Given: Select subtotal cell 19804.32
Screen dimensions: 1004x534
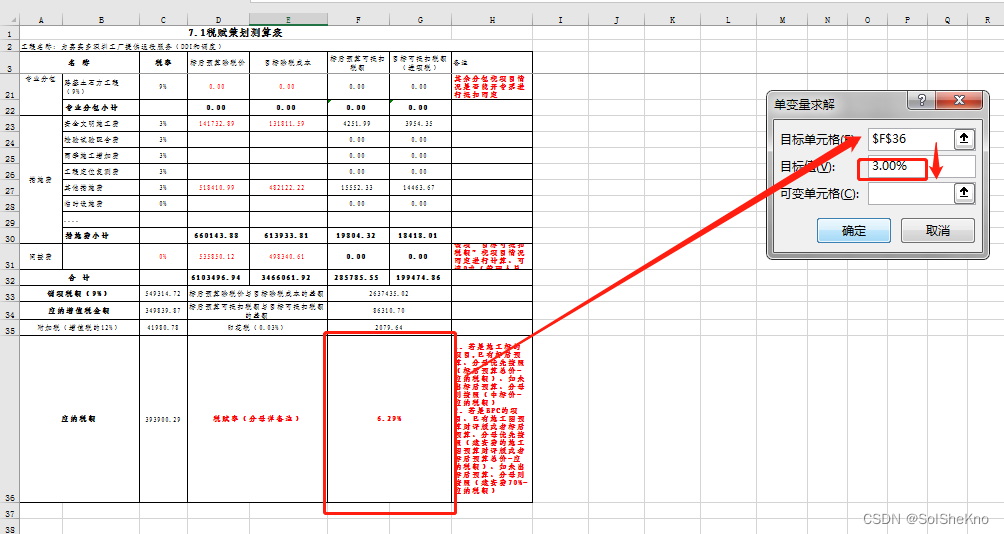Looking at the screenshot, I should 358,236.
